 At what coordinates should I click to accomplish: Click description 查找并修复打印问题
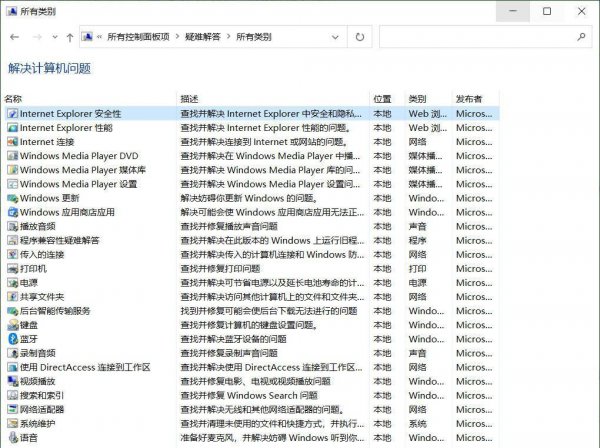coord(220,269)
